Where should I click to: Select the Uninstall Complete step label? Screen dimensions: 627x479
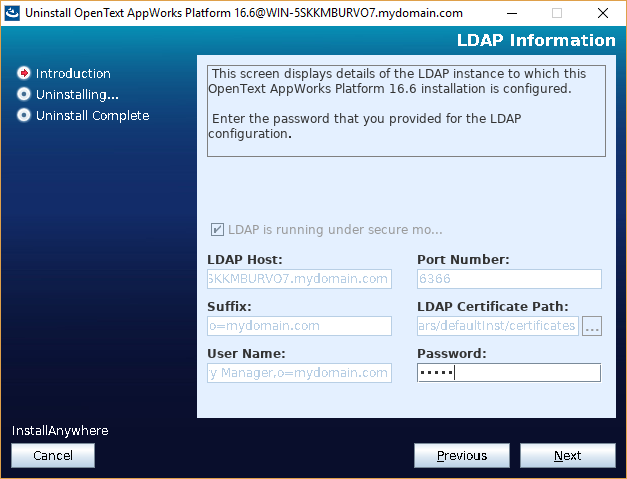click(x=92, y=116)
